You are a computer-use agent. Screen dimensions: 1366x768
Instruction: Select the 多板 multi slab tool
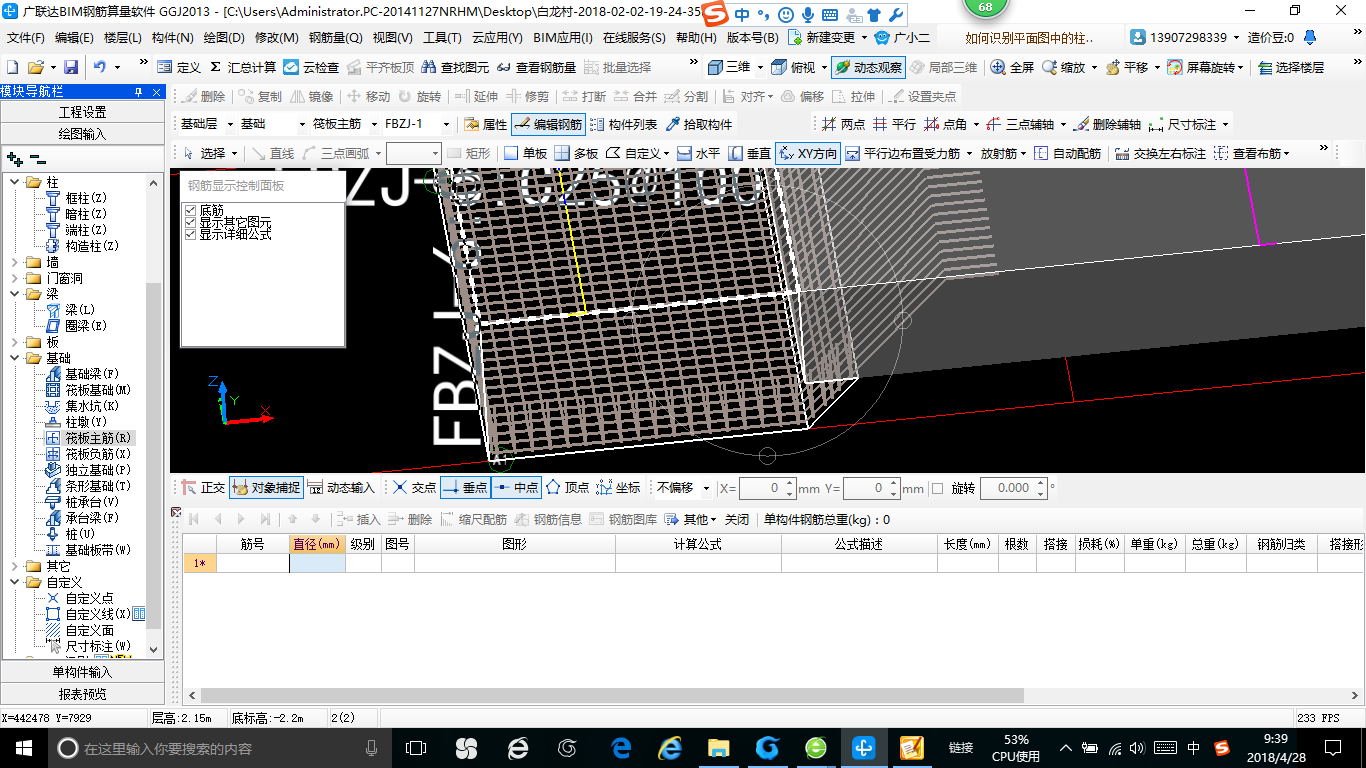[576, 153]
